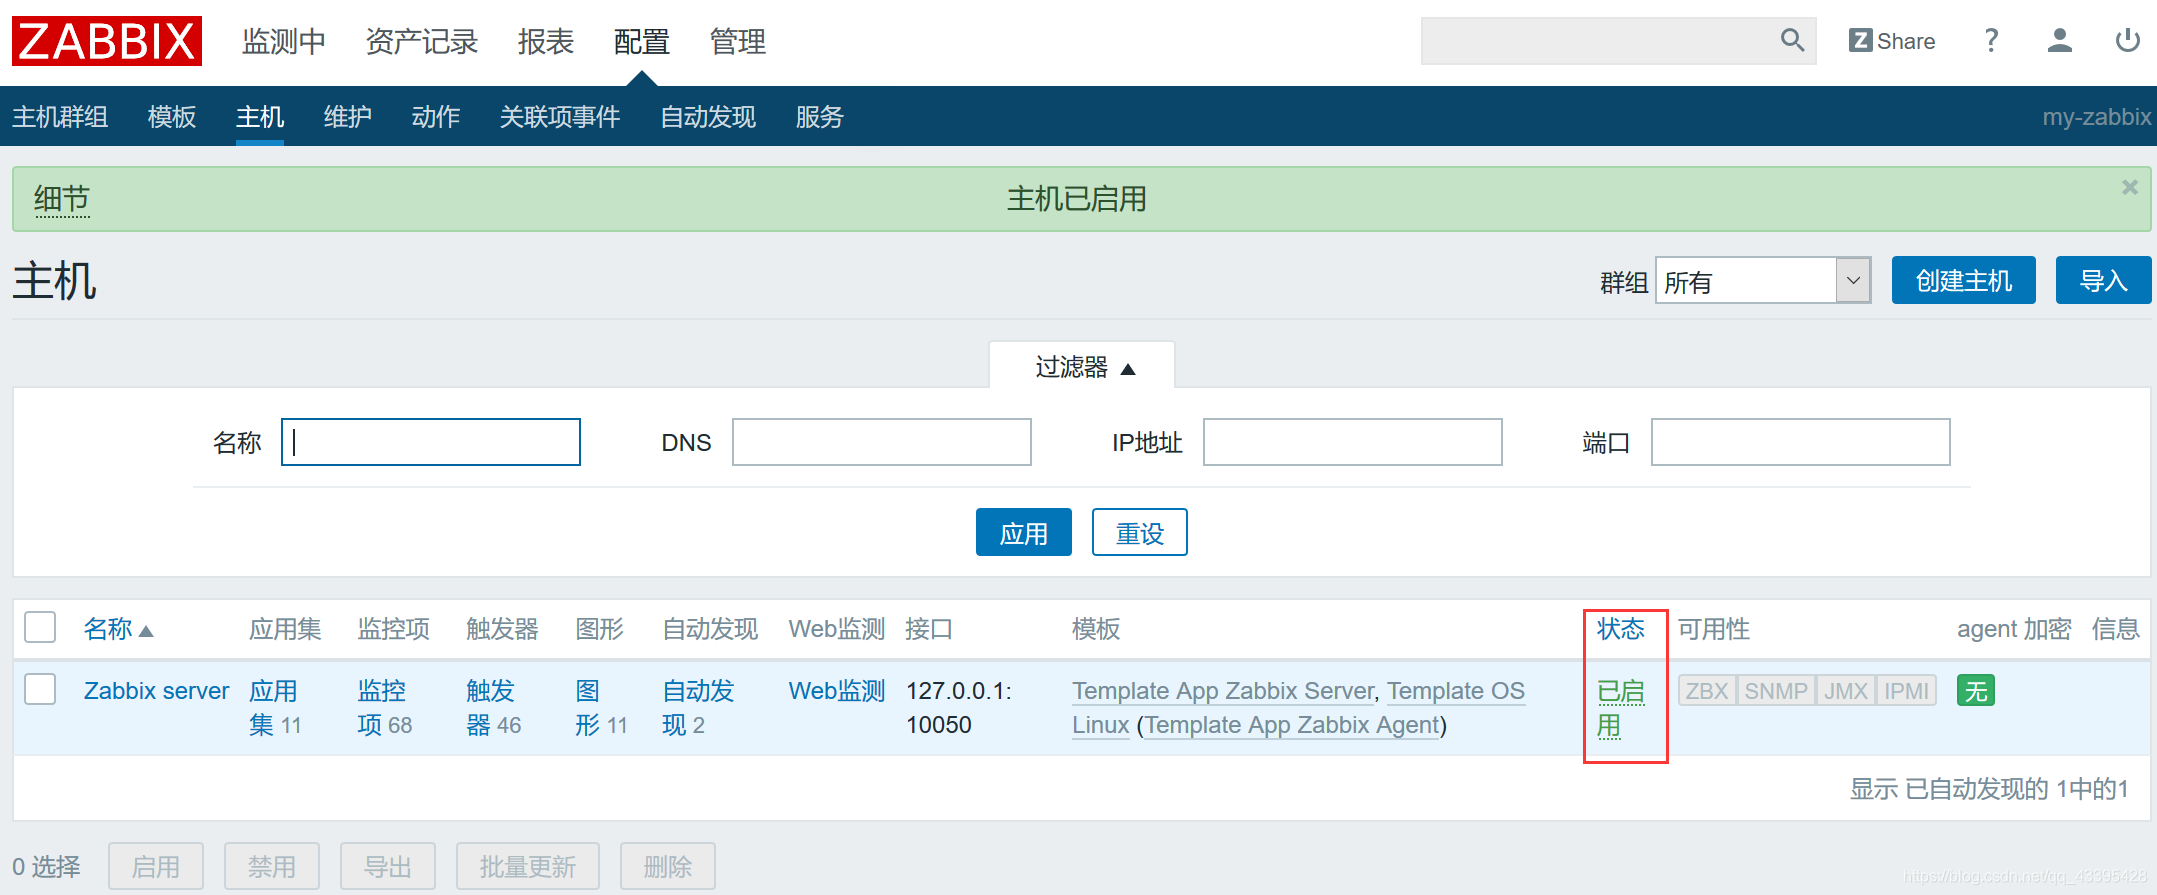Click the bottom 删除 button
This screenshot has height=895, width=2157.
pyautogui.click(x=668, y=866)
